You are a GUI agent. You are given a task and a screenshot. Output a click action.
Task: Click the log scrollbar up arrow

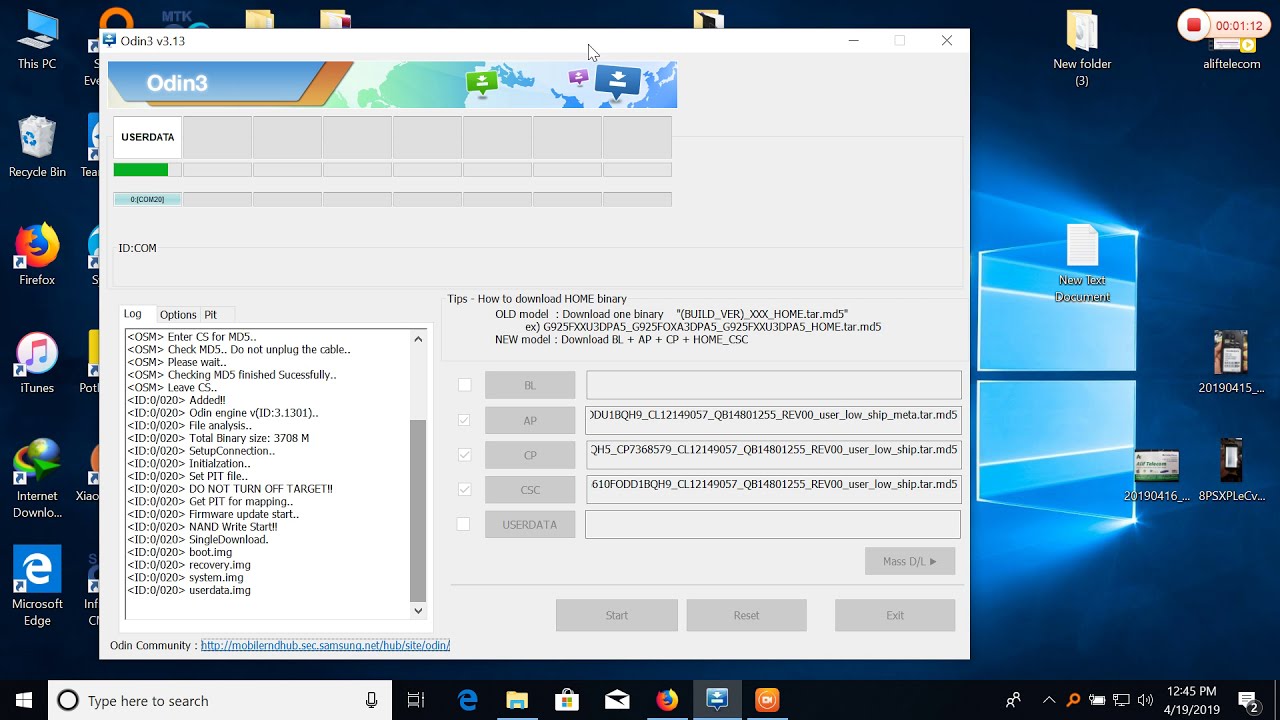click(418, 339)
